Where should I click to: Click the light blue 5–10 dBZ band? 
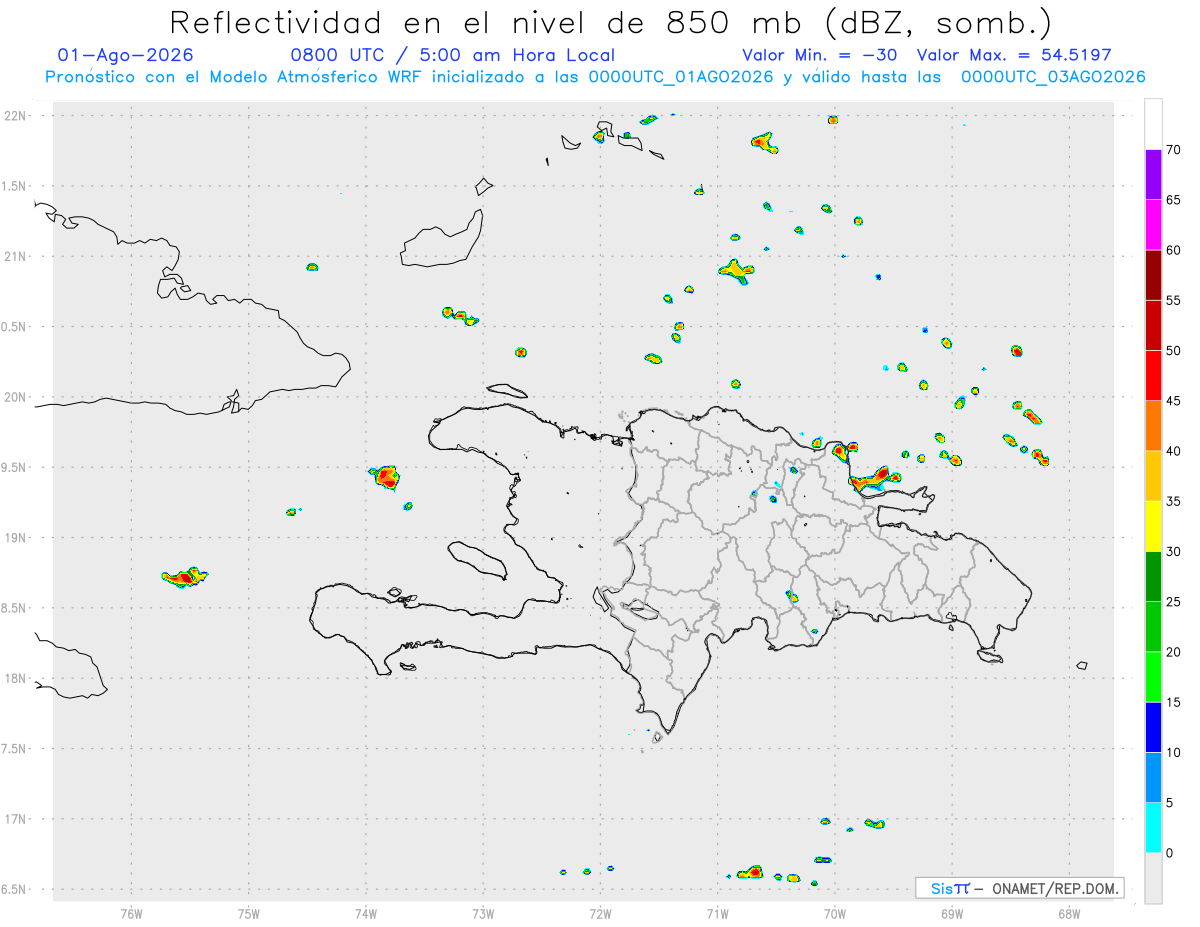(x=1153, y=778)
